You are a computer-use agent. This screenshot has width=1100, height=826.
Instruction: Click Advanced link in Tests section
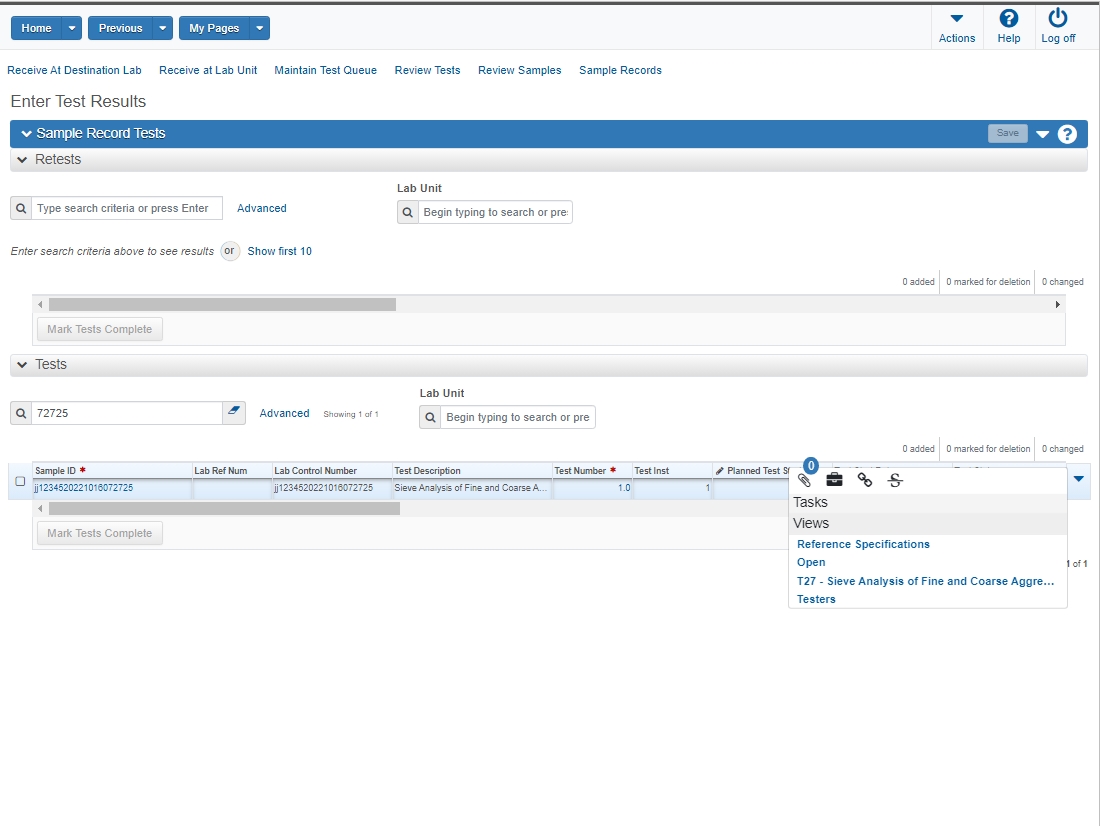pyautogui.click(x=284, y=413)
